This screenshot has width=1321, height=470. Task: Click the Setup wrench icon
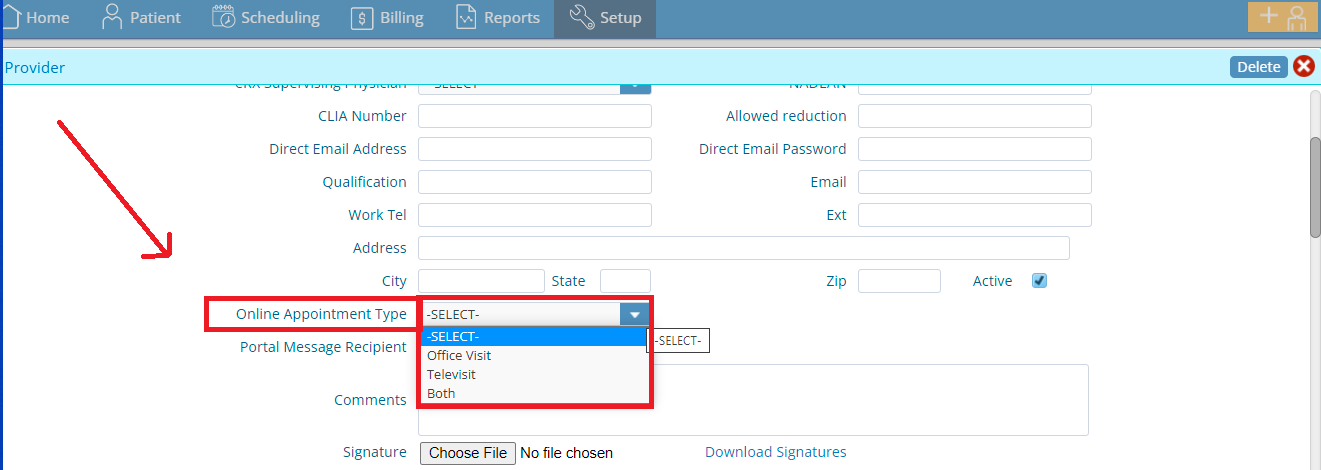[581, 17]
